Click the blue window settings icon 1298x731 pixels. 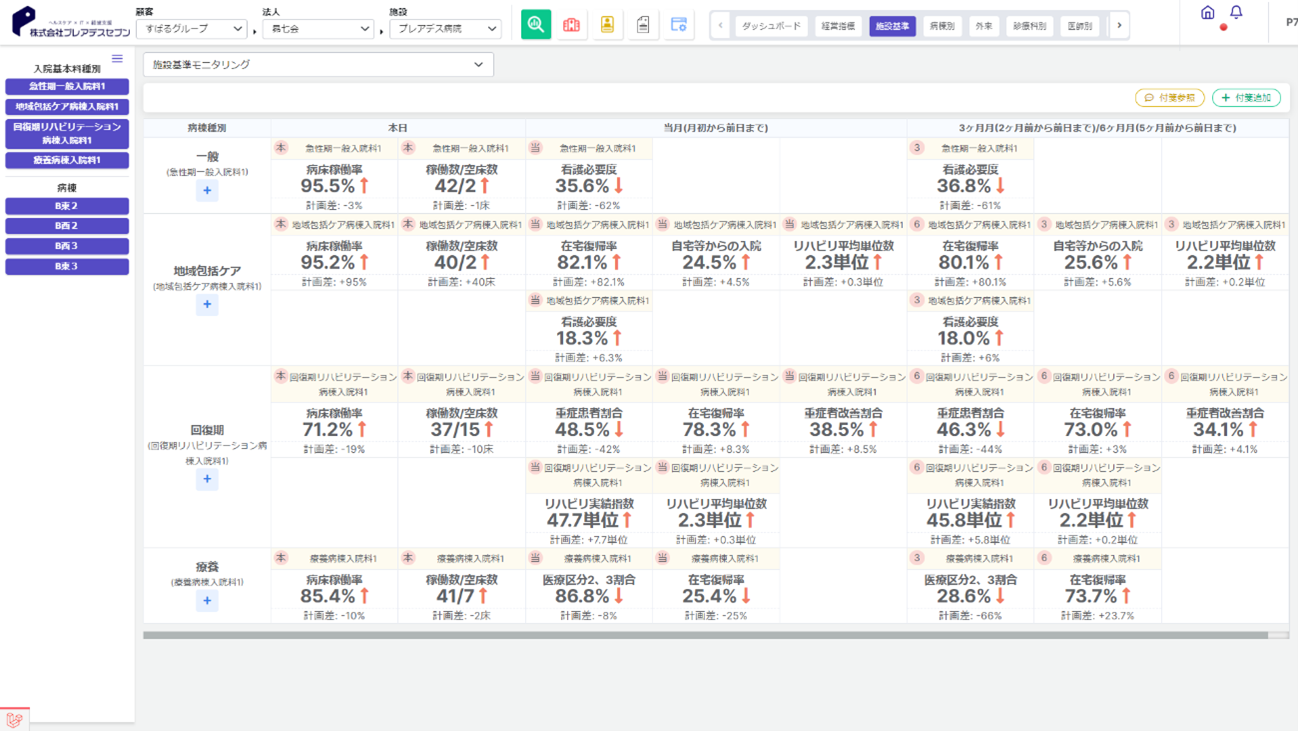pyautogui.click(x=679, y=25)
